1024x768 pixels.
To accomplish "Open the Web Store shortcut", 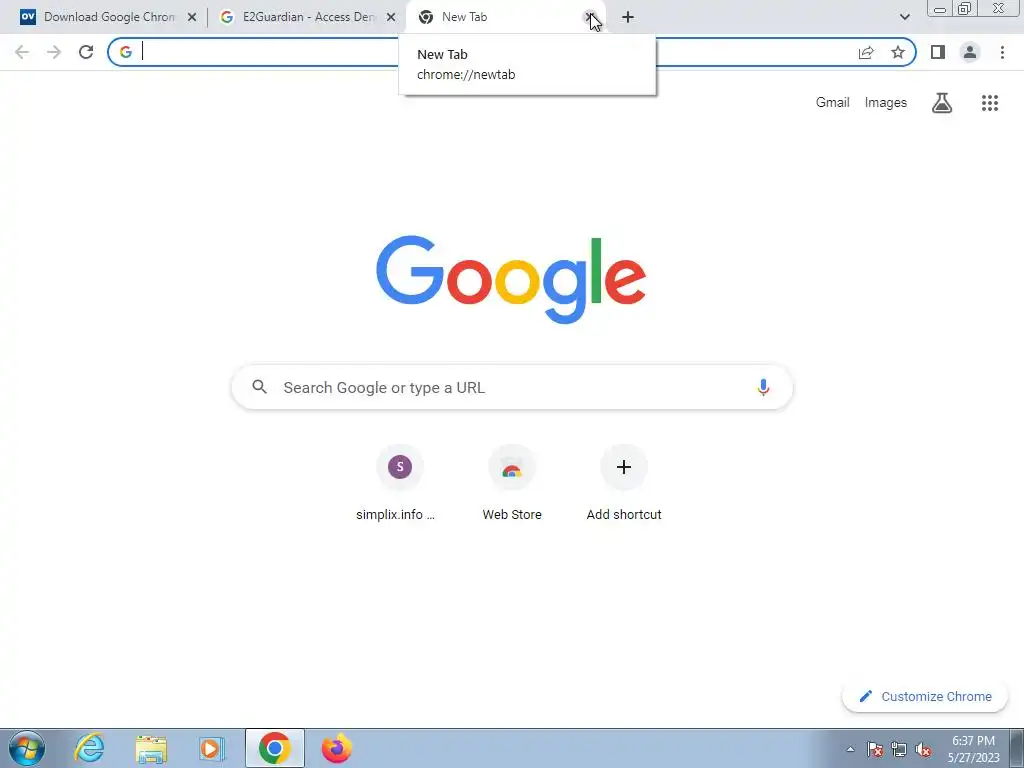I will click(x=512, y=484).
